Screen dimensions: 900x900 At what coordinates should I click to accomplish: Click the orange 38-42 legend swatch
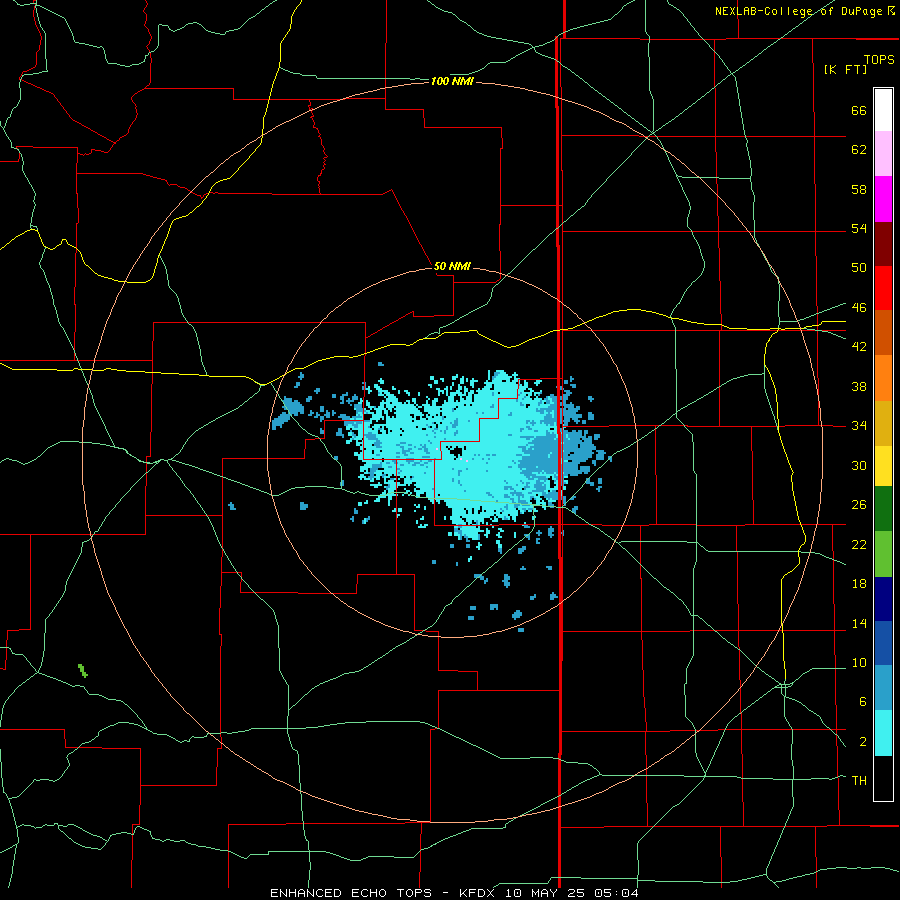[883, 378]
